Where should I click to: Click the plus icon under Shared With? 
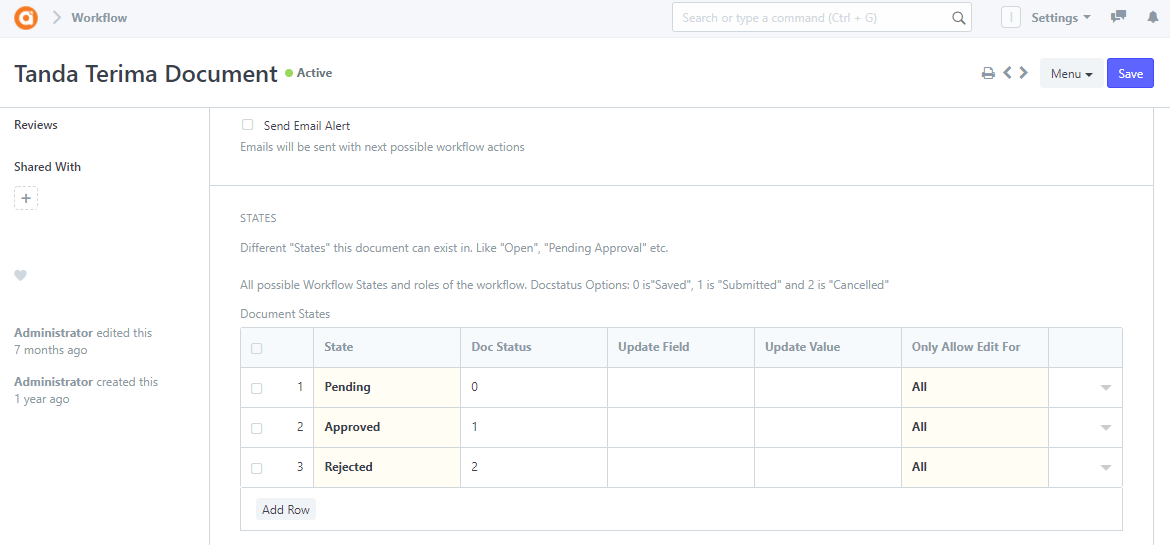click(26, 198)
